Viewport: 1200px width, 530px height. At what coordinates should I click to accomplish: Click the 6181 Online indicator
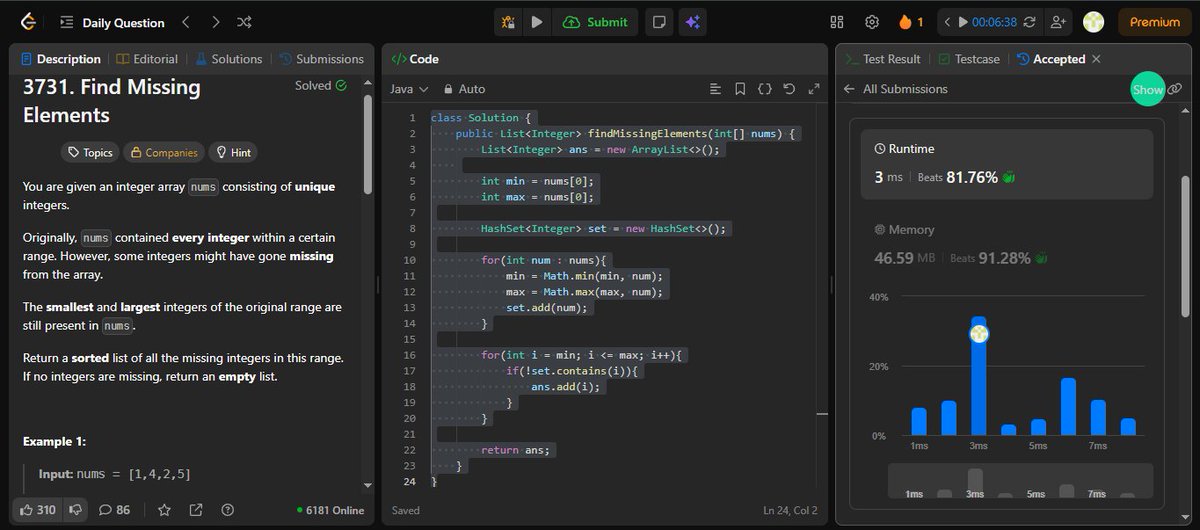point(331,510)
